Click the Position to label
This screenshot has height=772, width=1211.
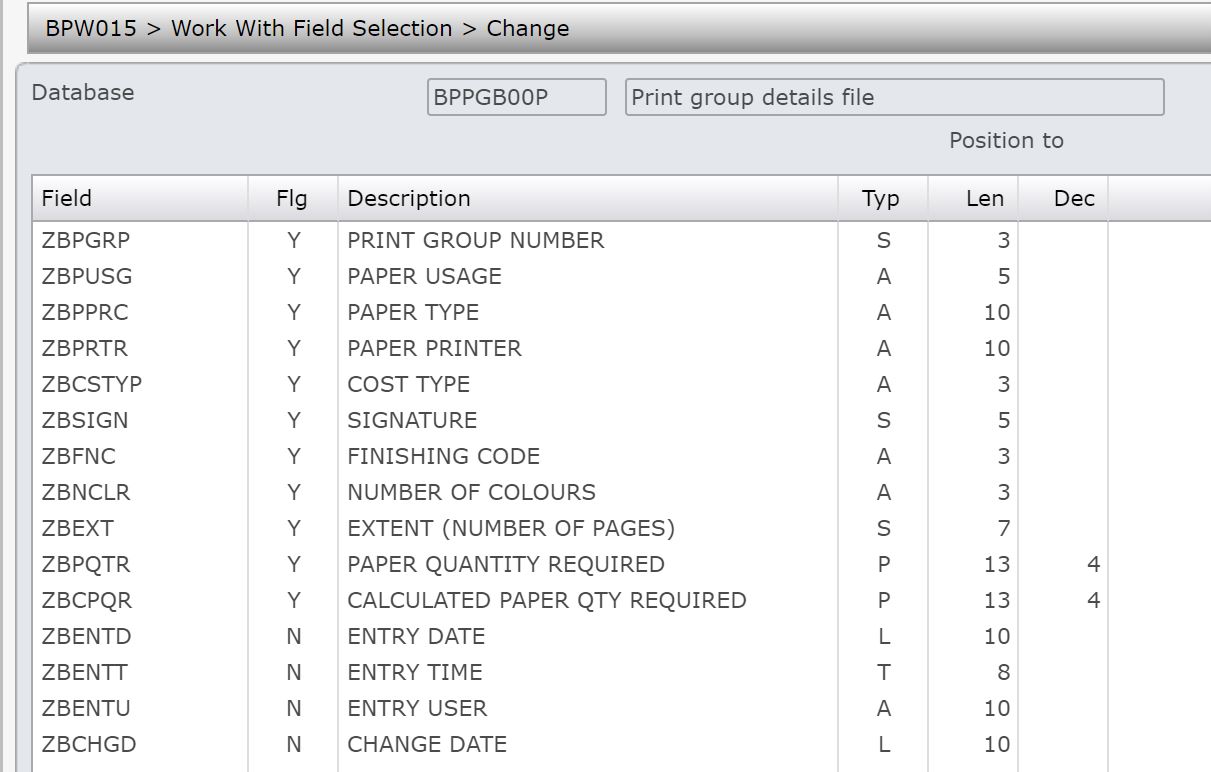[x=1006, y=140]
